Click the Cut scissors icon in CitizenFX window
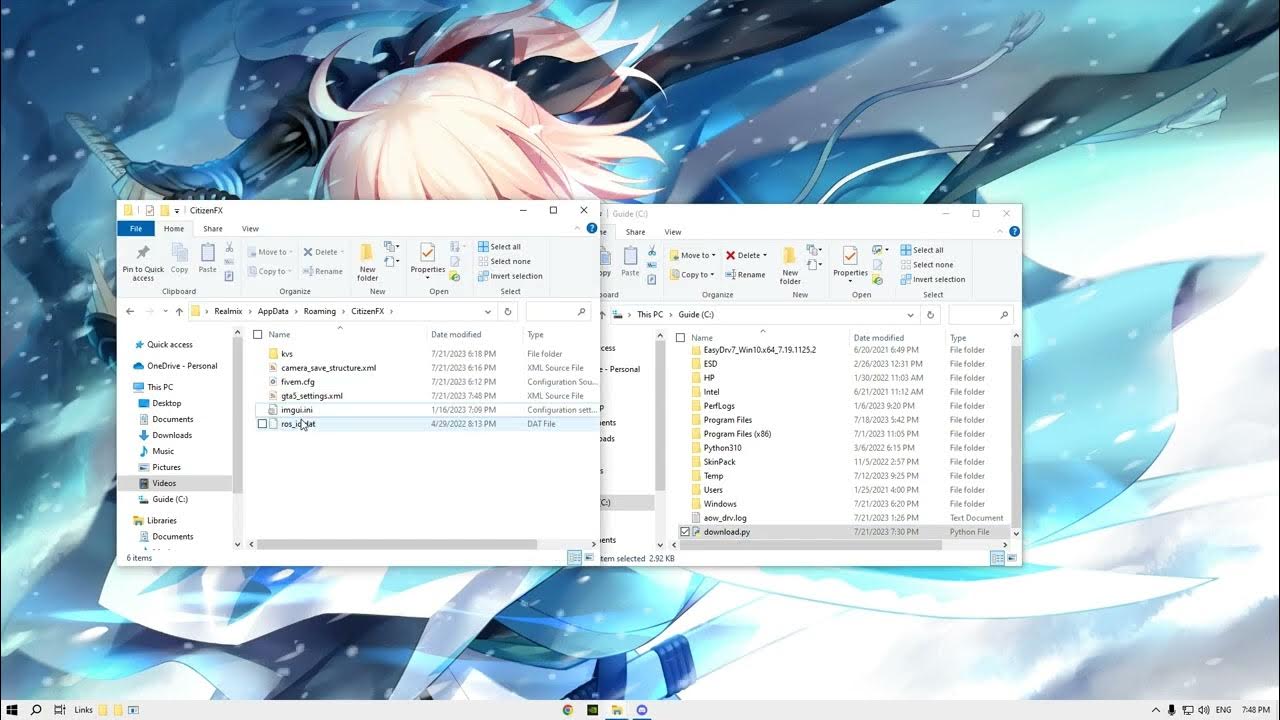This screenshot has width=1280, height=720. (x=229, y=247)
